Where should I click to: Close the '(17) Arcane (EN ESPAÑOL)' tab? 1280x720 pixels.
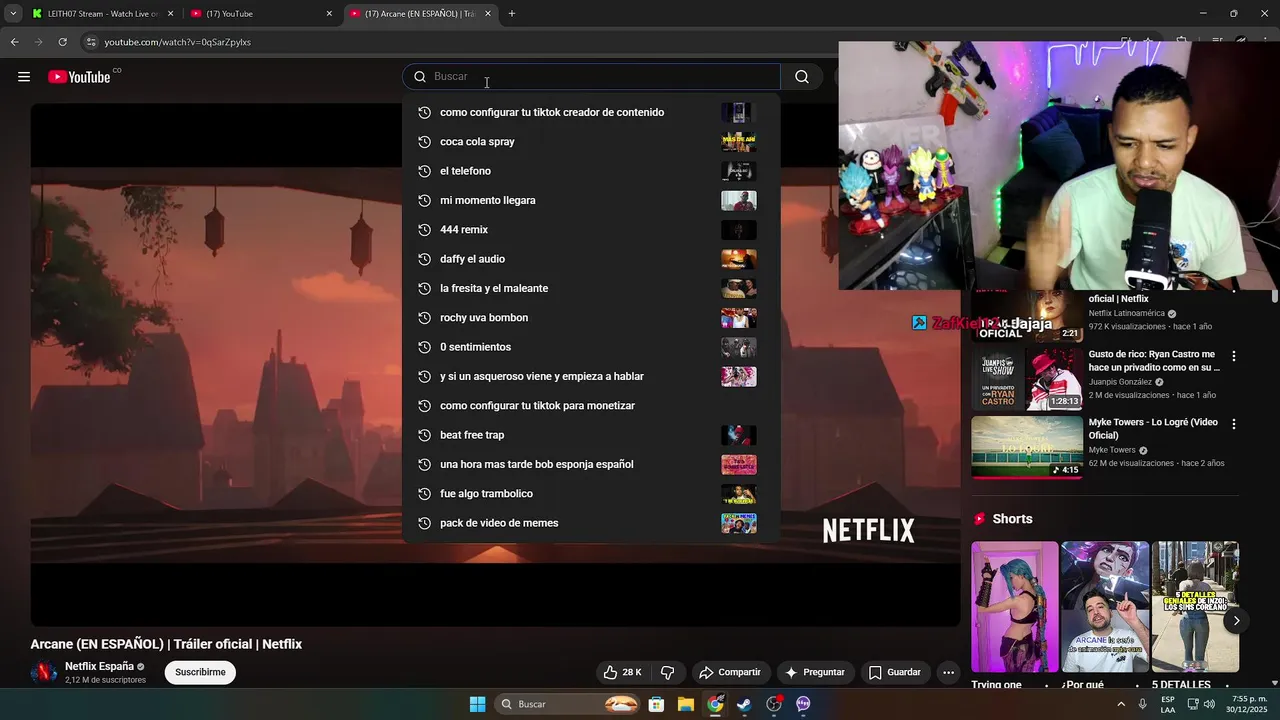coord(488,14)
